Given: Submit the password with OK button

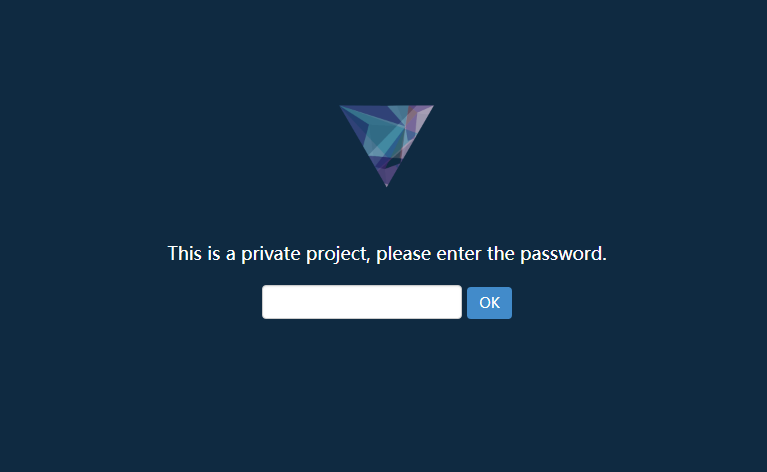Looking at the screenshot, I should (489, 303).
